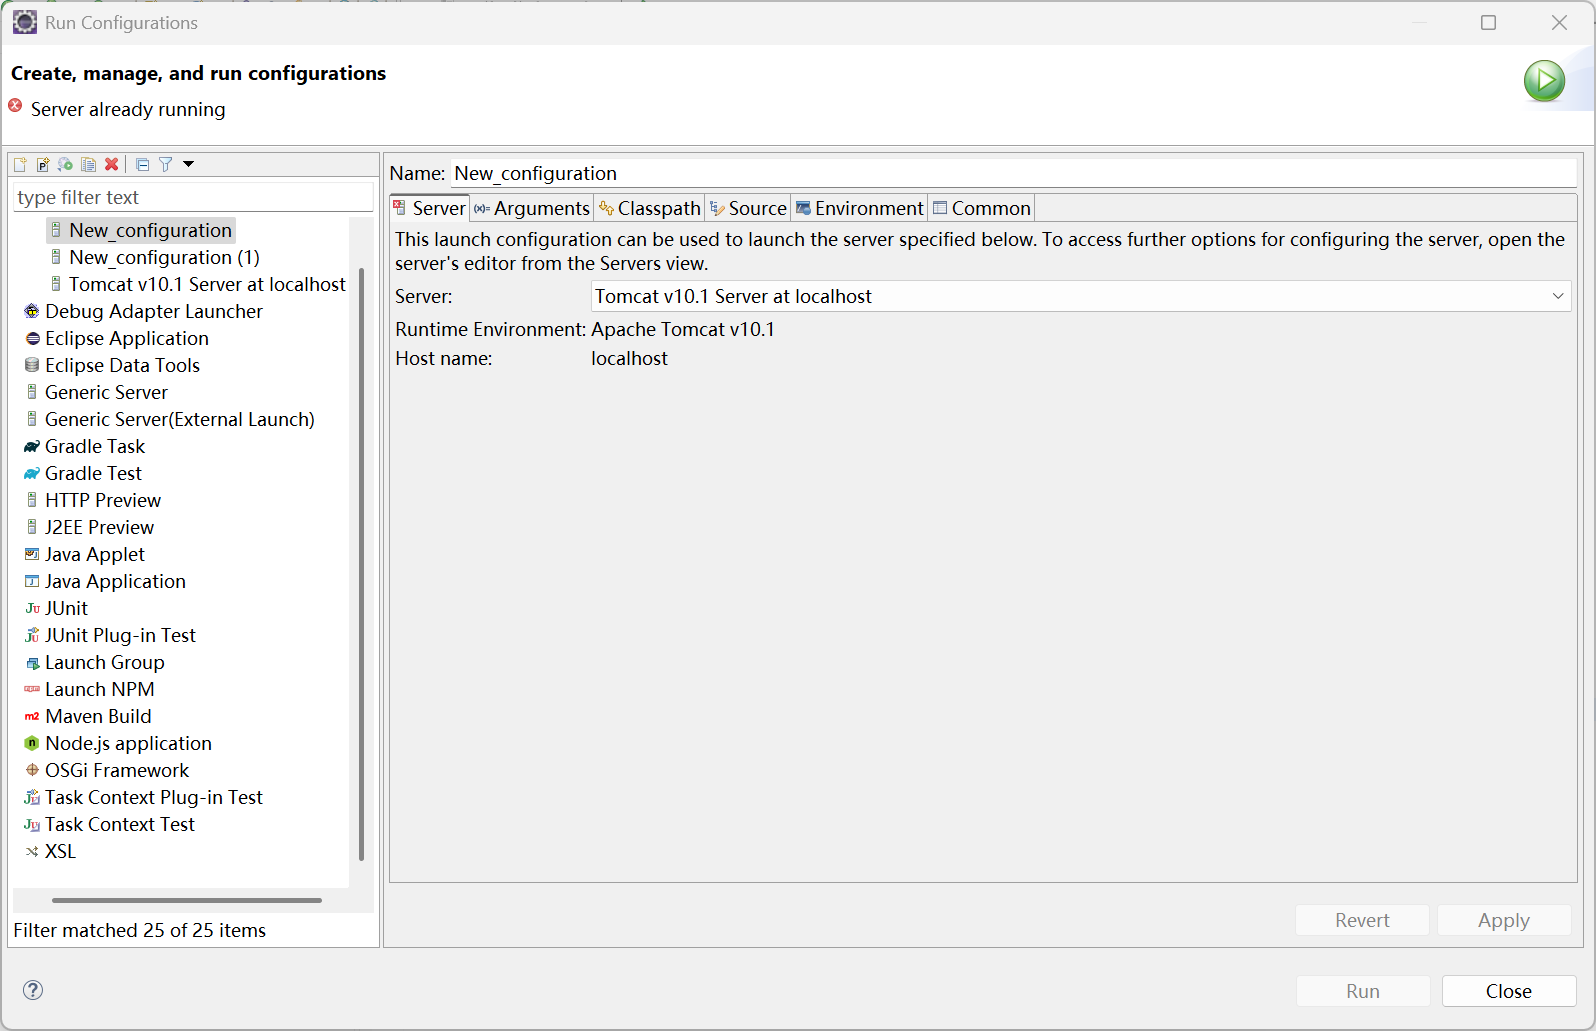Click the filter funnel icon
This screenshot has height=1031, width=1596.
coord(166,165)
